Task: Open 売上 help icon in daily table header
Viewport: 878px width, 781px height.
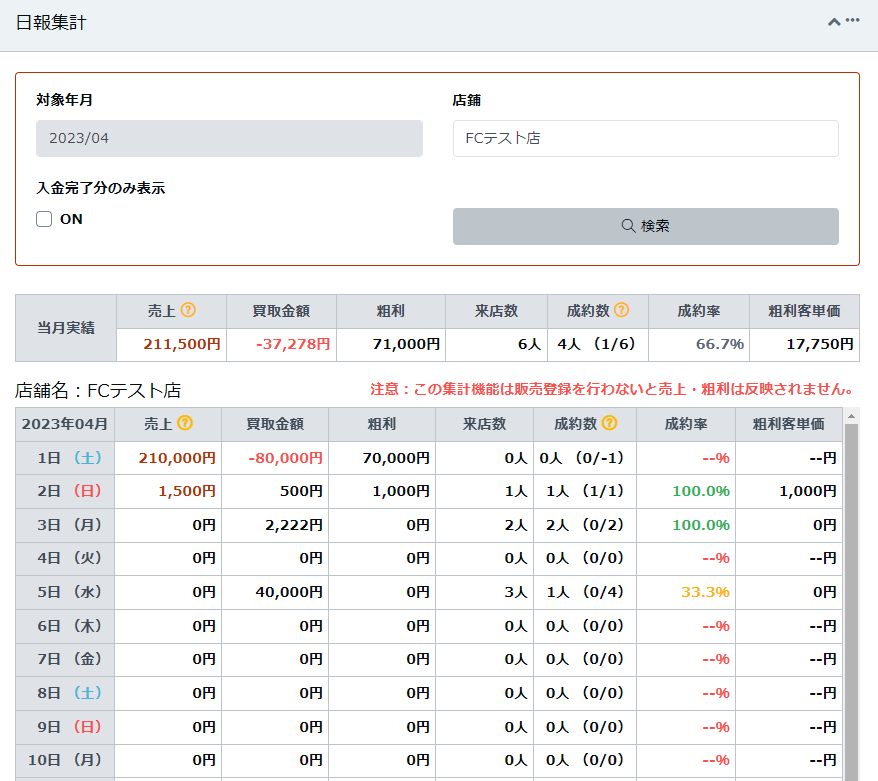Action: click(185, 424)
